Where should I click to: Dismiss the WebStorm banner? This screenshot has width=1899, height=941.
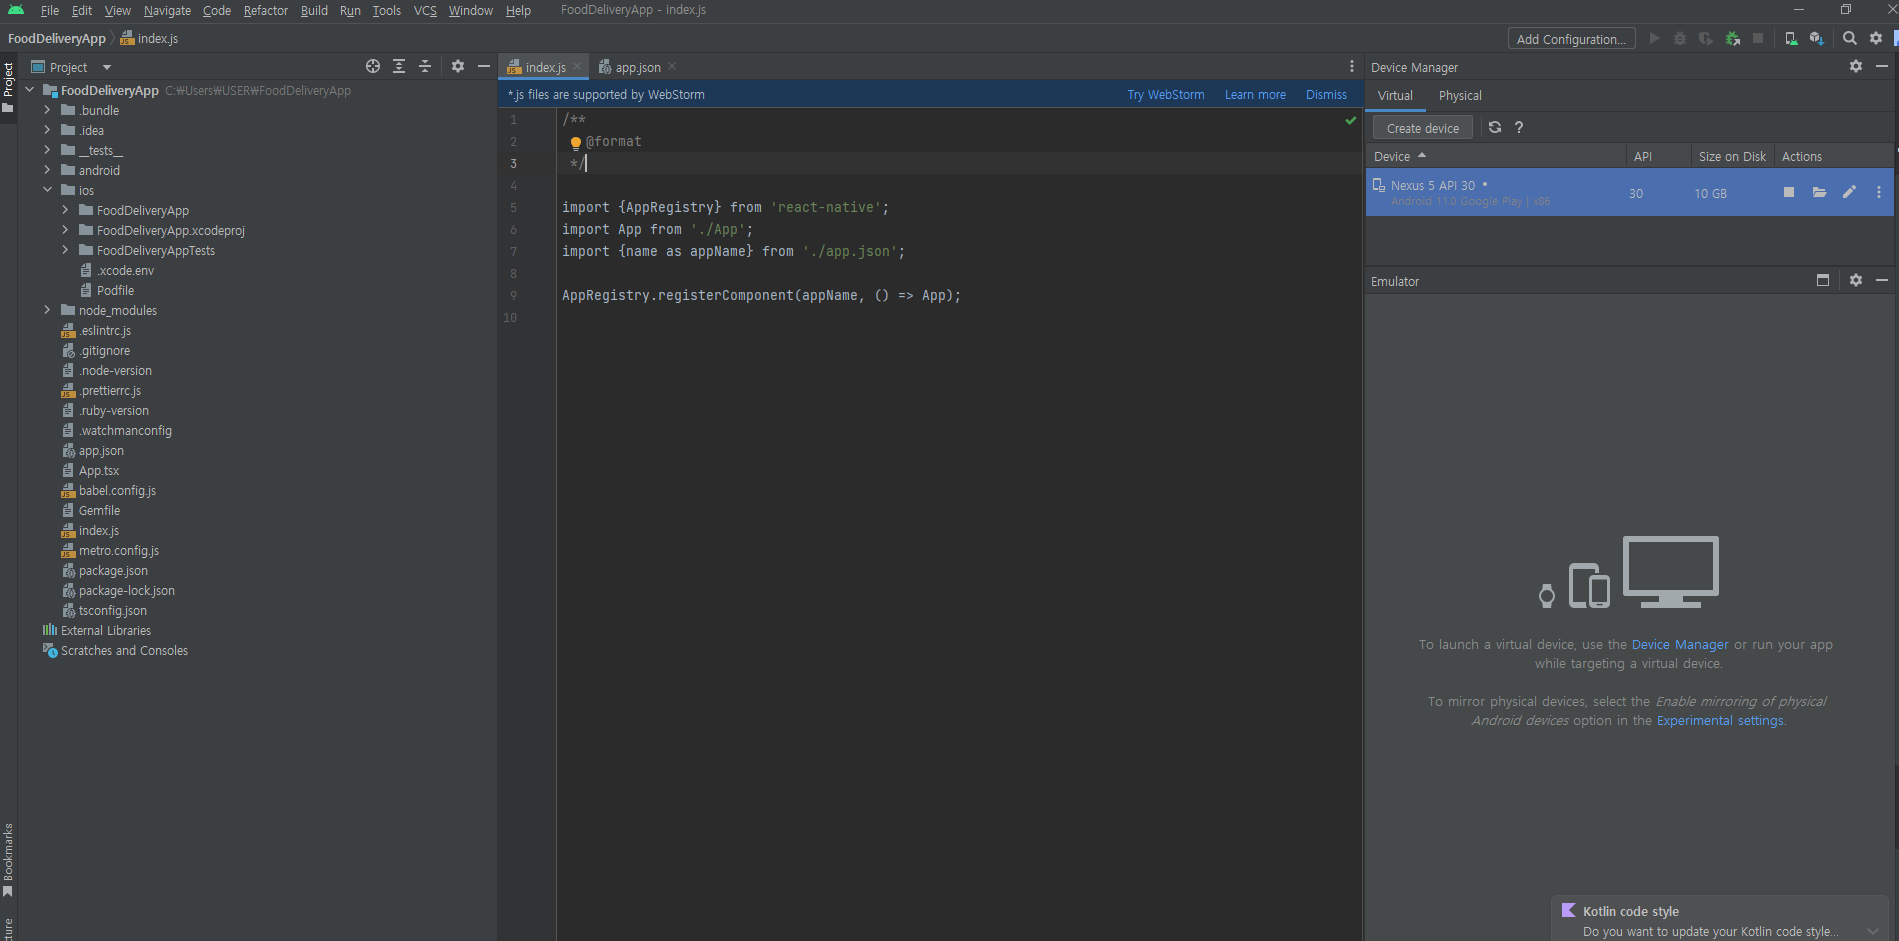click(x=1326, y=94)
